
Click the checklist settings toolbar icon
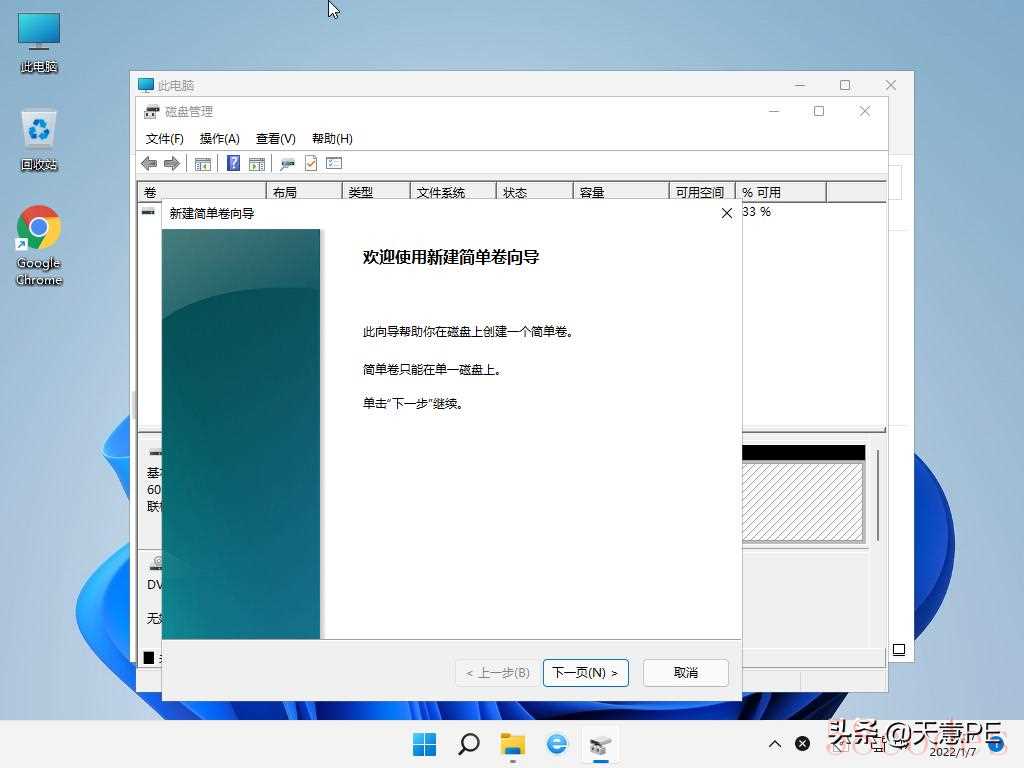click(334, 163)
